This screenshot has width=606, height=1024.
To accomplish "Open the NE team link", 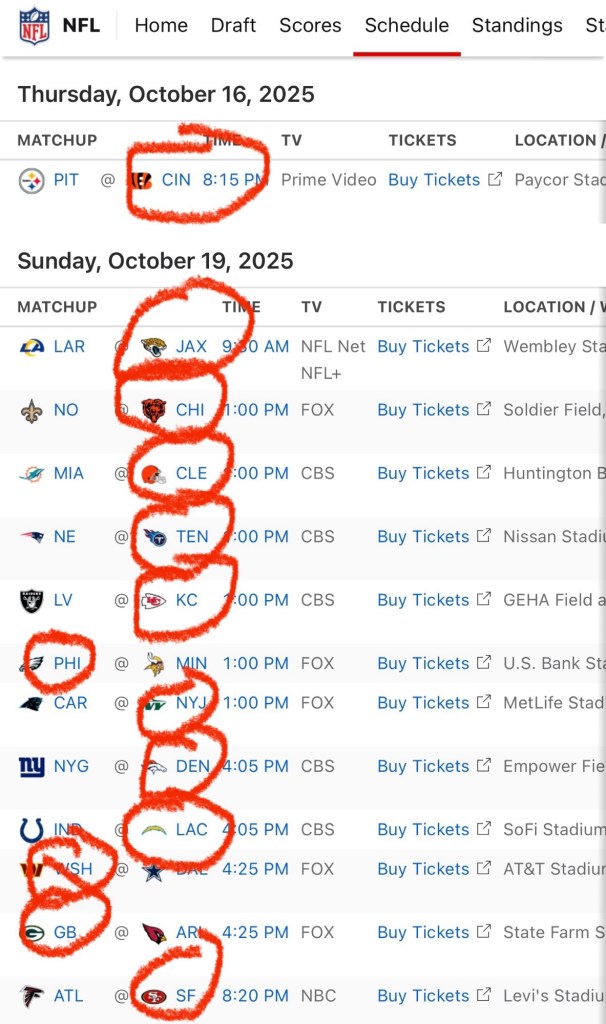I will pos(65,537).
